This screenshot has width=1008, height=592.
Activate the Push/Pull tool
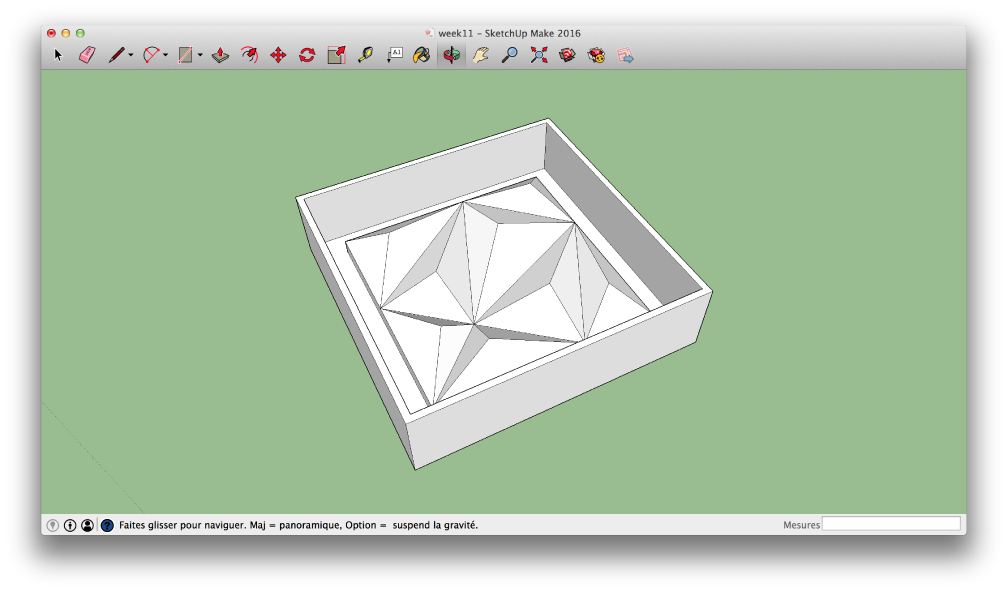pyautogui.click(x=220, y=55)
